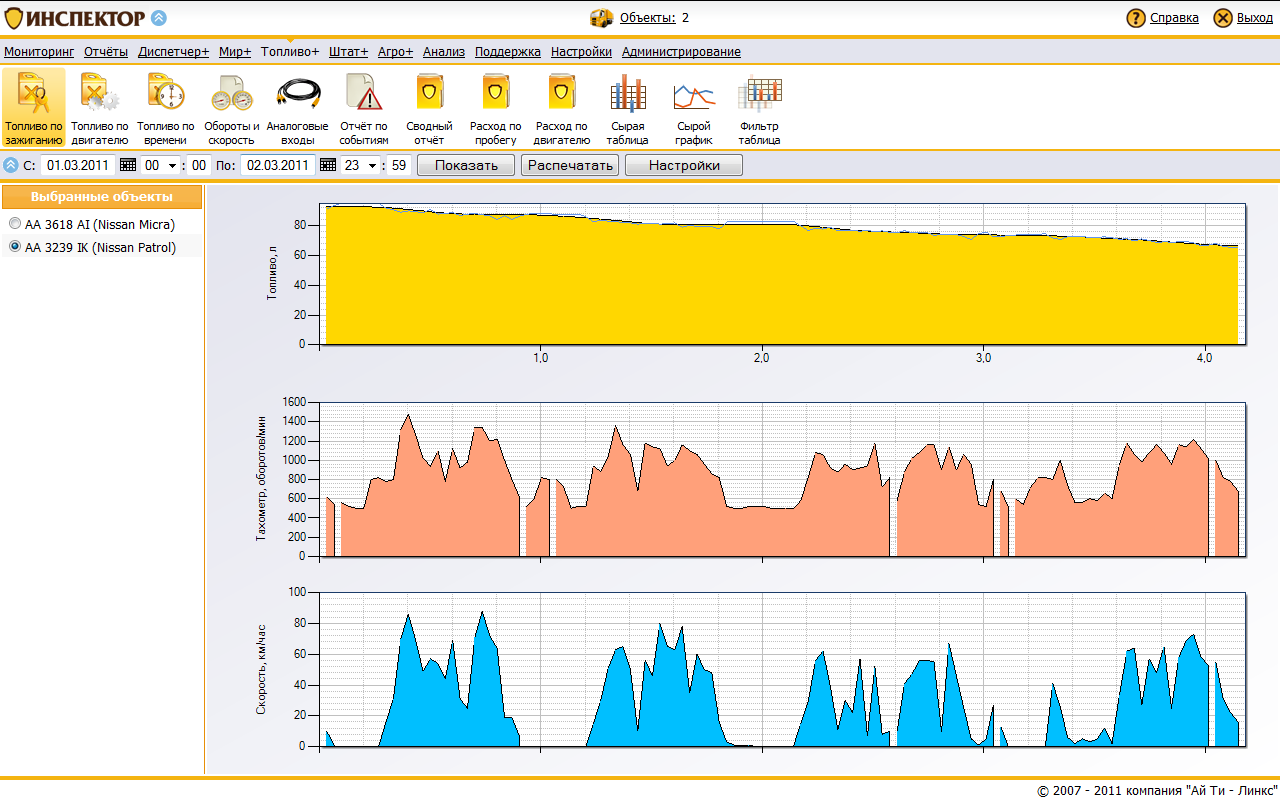Click the start minutes field 00
1280x800 pixels.
[x=199, y=165]
